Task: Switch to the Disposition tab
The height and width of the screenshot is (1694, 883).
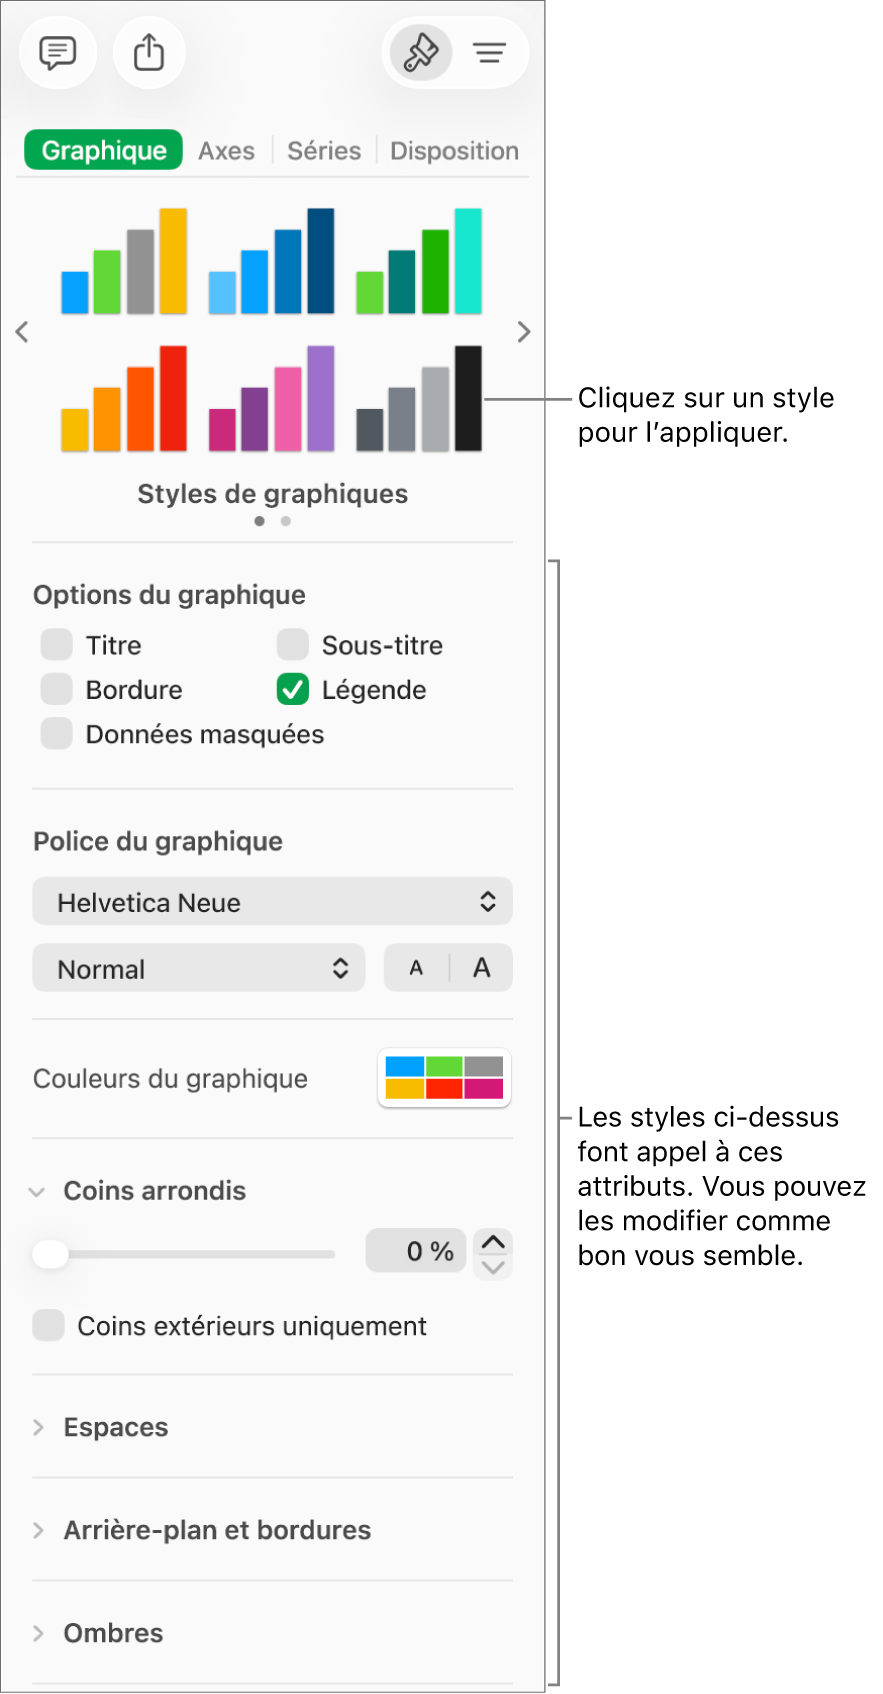Action: (454, 150)
